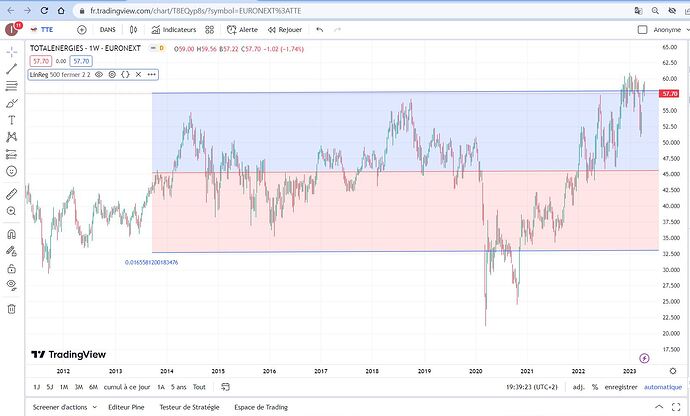Open the DANS interval selector

pyautogui.click(x=107, y=29)
